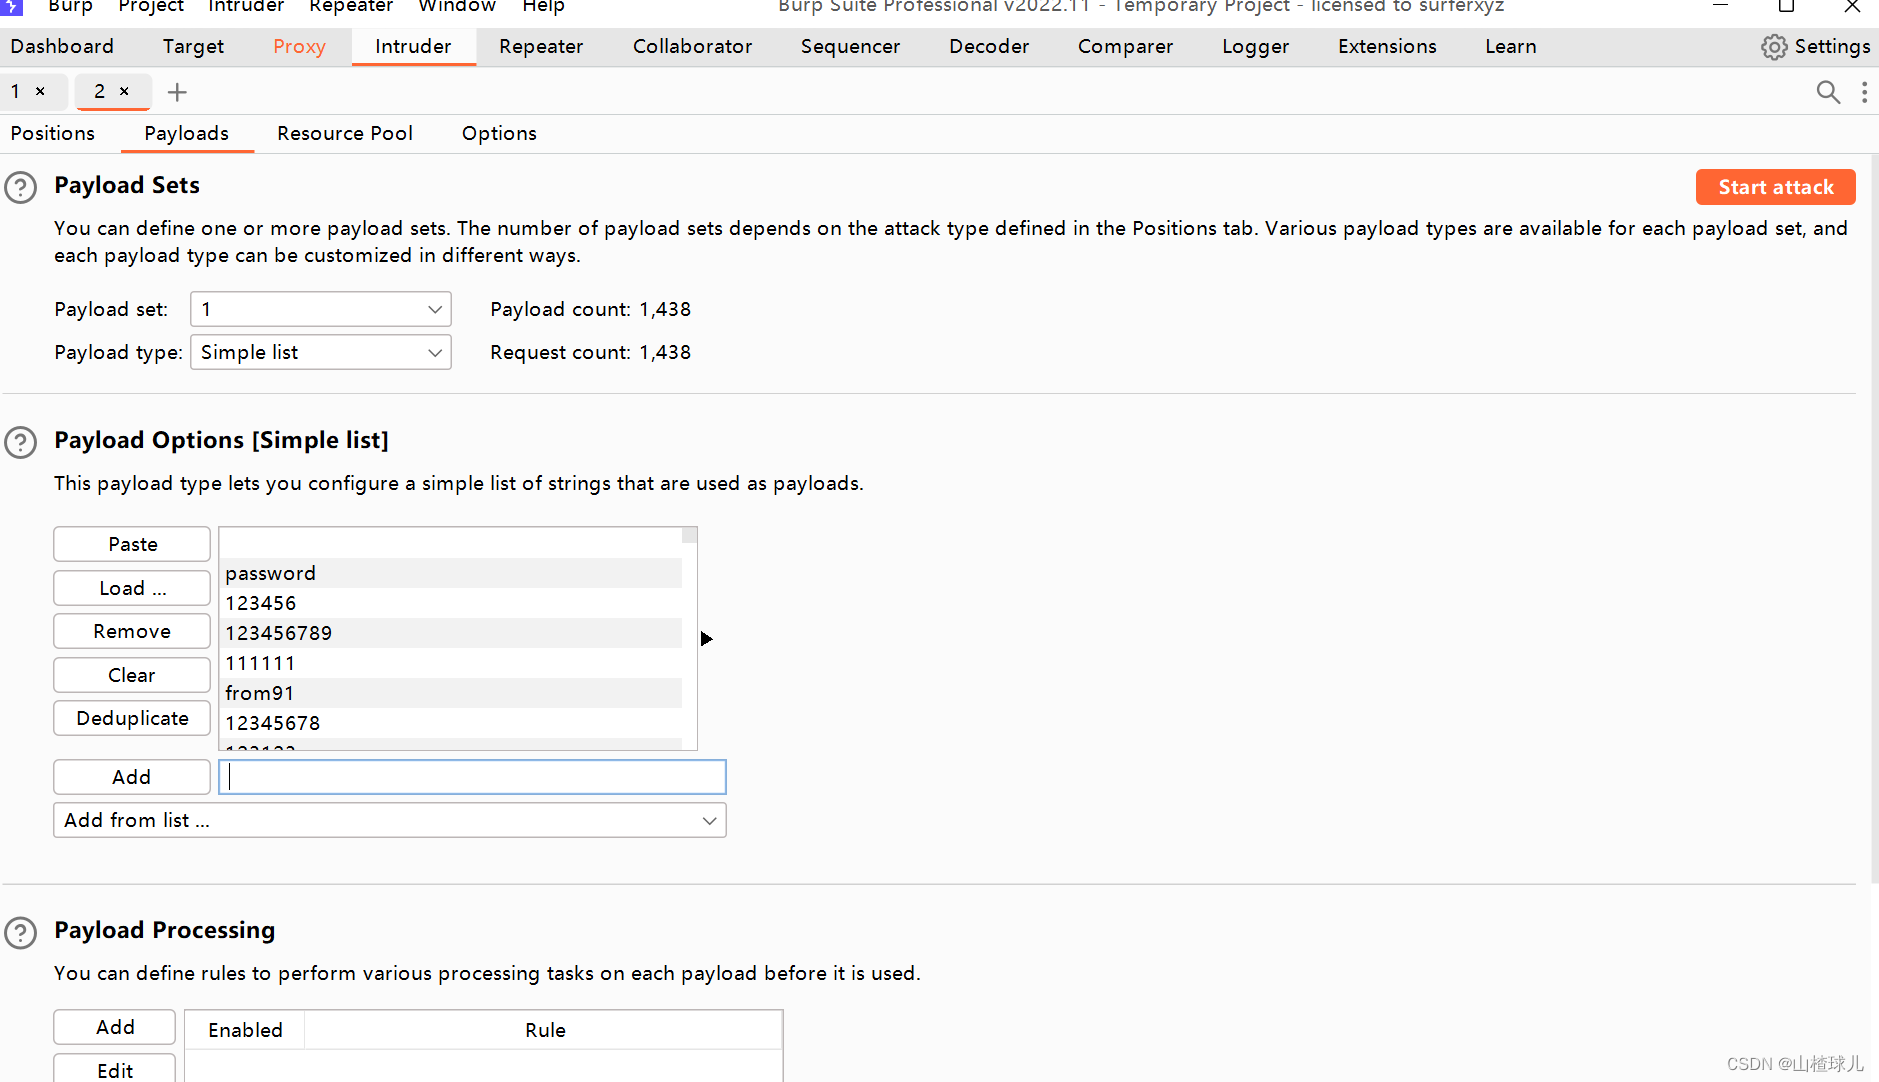Screen dimensions: 1879x1082
Task: Click the Start attack button
Action: click(1776, 187)
